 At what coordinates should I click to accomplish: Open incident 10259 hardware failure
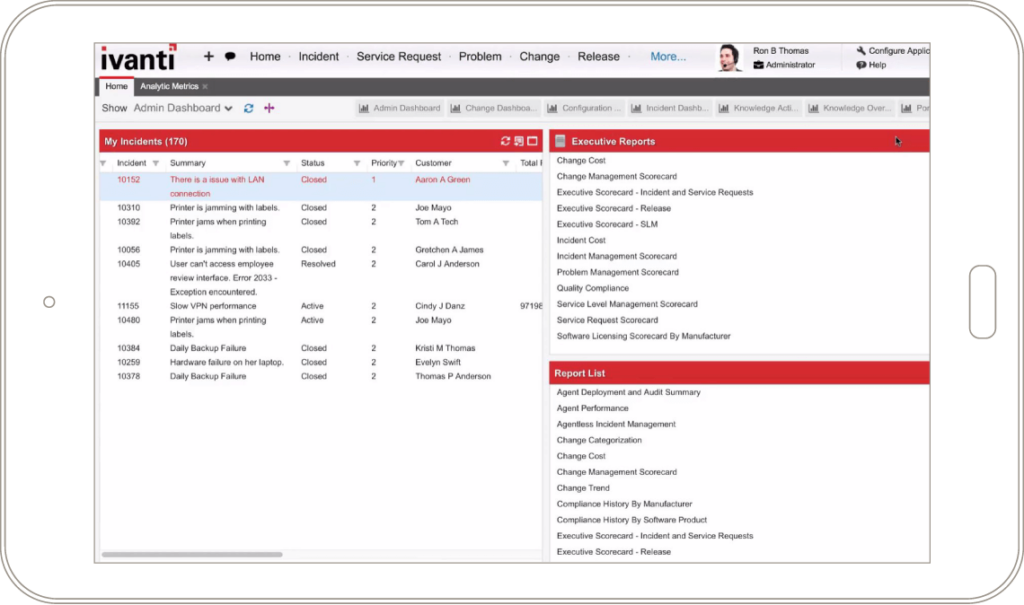point(129,362)
